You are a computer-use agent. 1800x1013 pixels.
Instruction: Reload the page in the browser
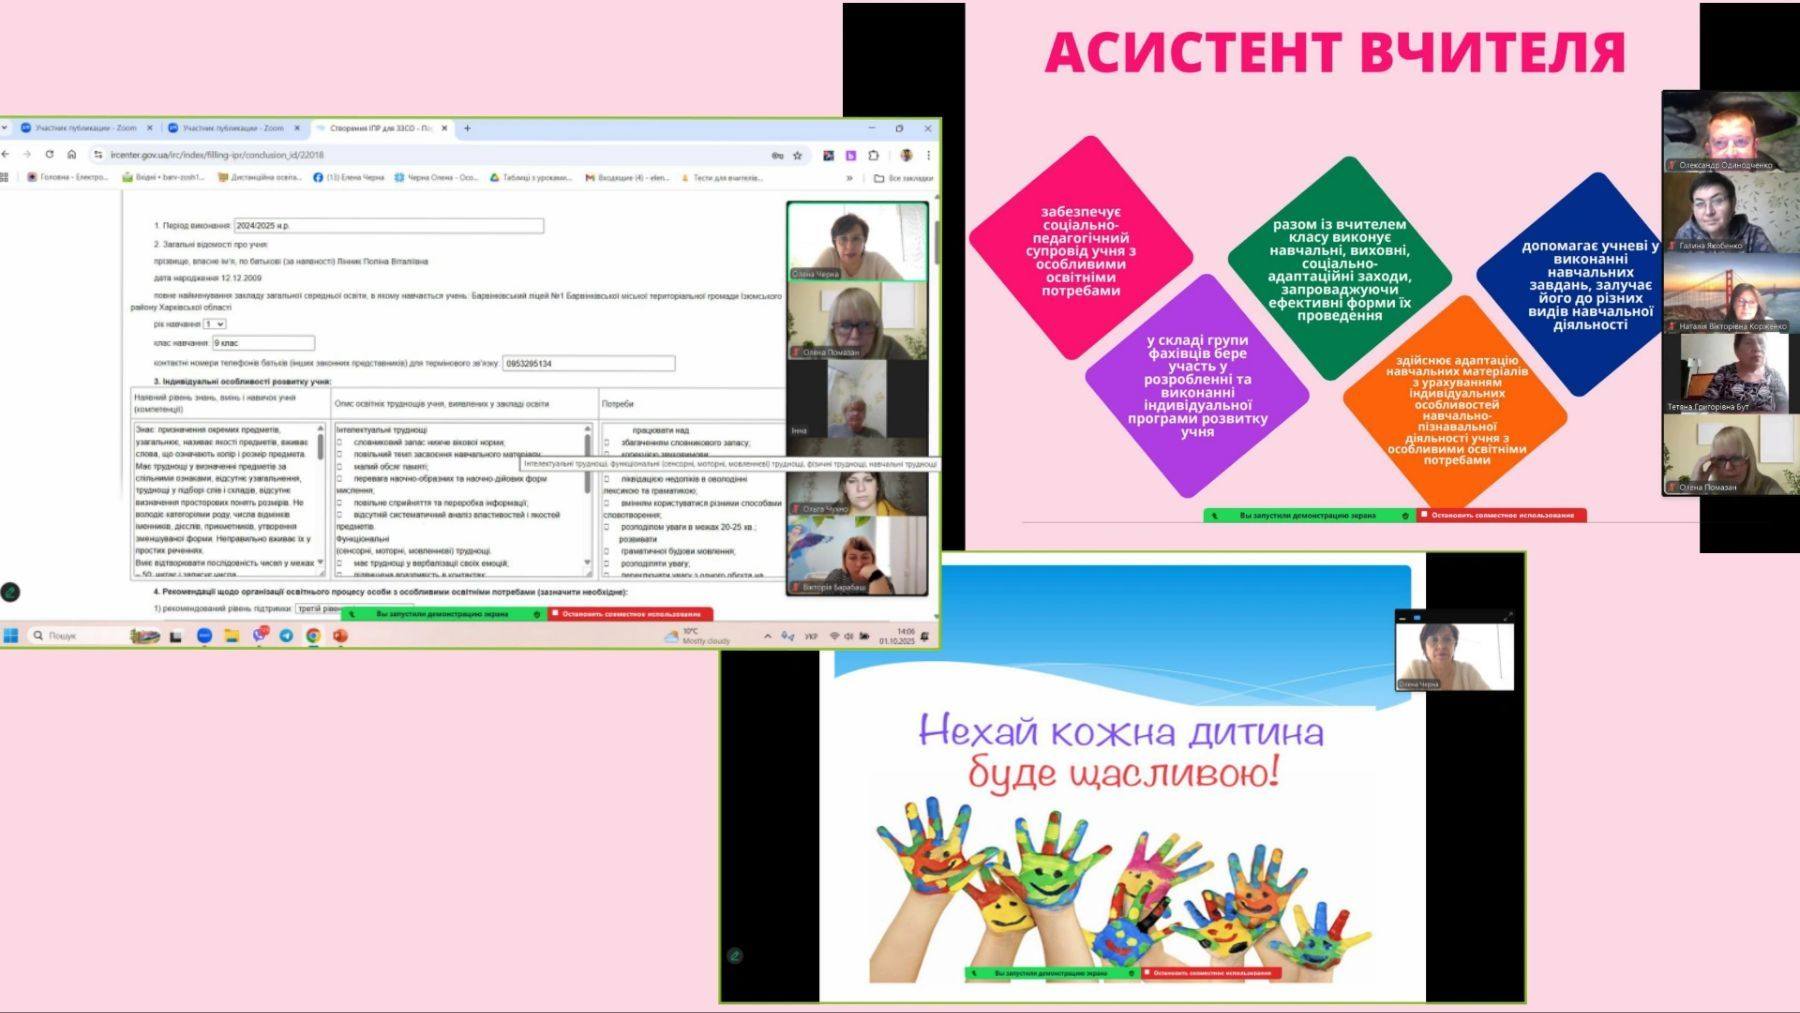(49, 155)
